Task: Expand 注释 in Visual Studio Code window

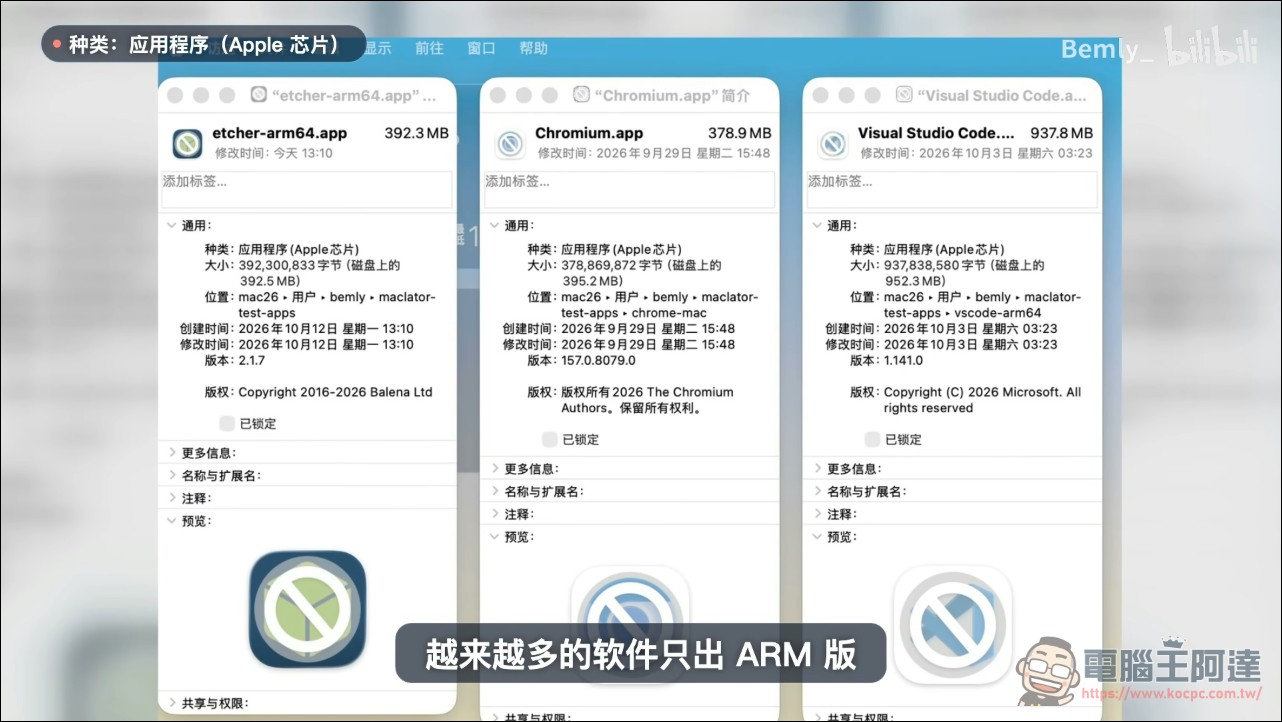Action: (817, 514)
